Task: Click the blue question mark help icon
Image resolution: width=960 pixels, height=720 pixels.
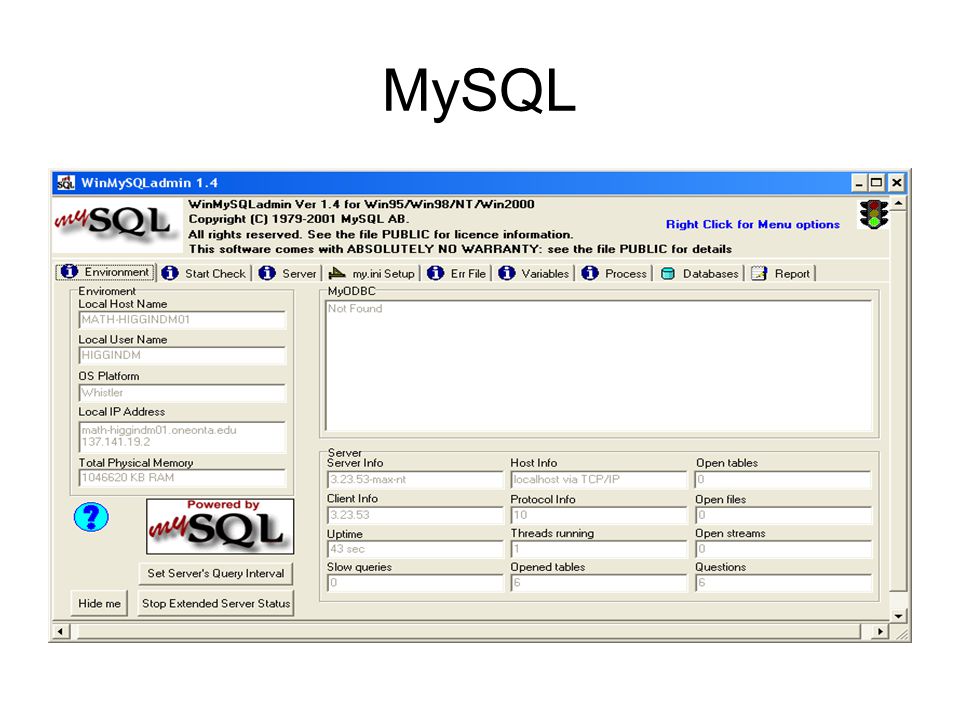Action: tap(91, 517)
